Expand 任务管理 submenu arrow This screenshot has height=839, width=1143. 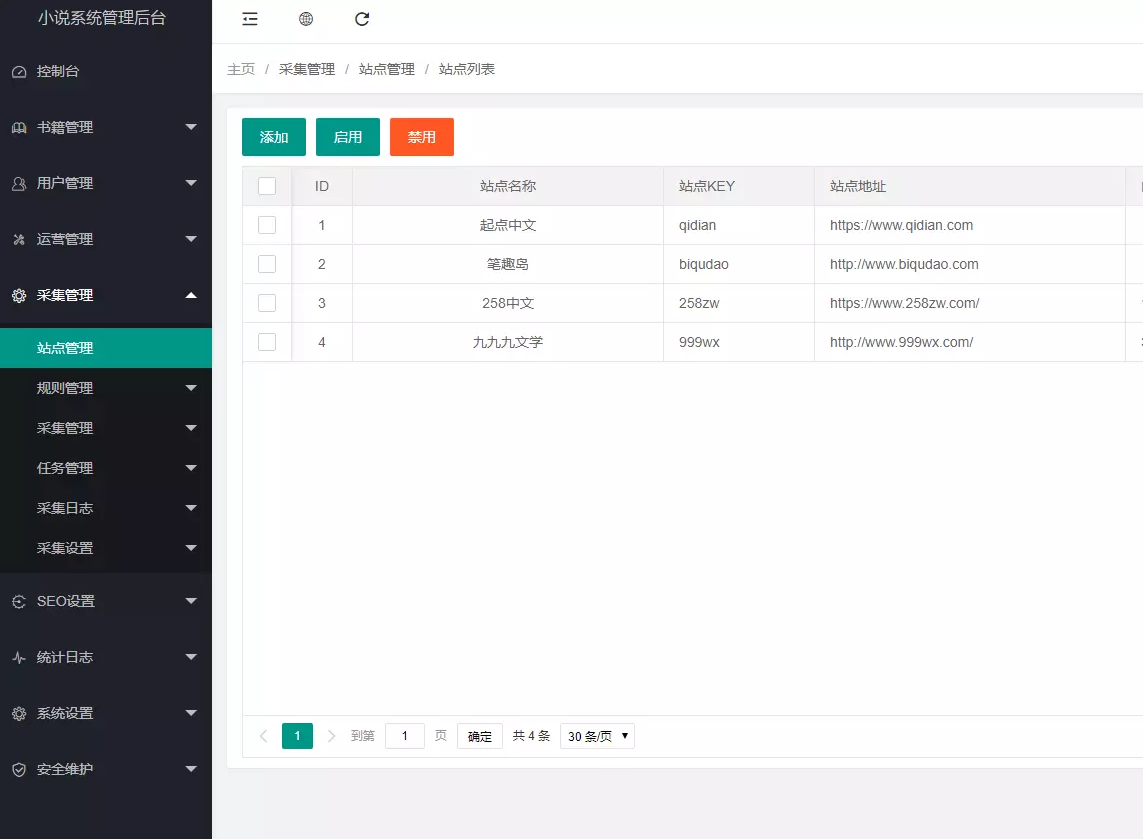tap(191, 468)
